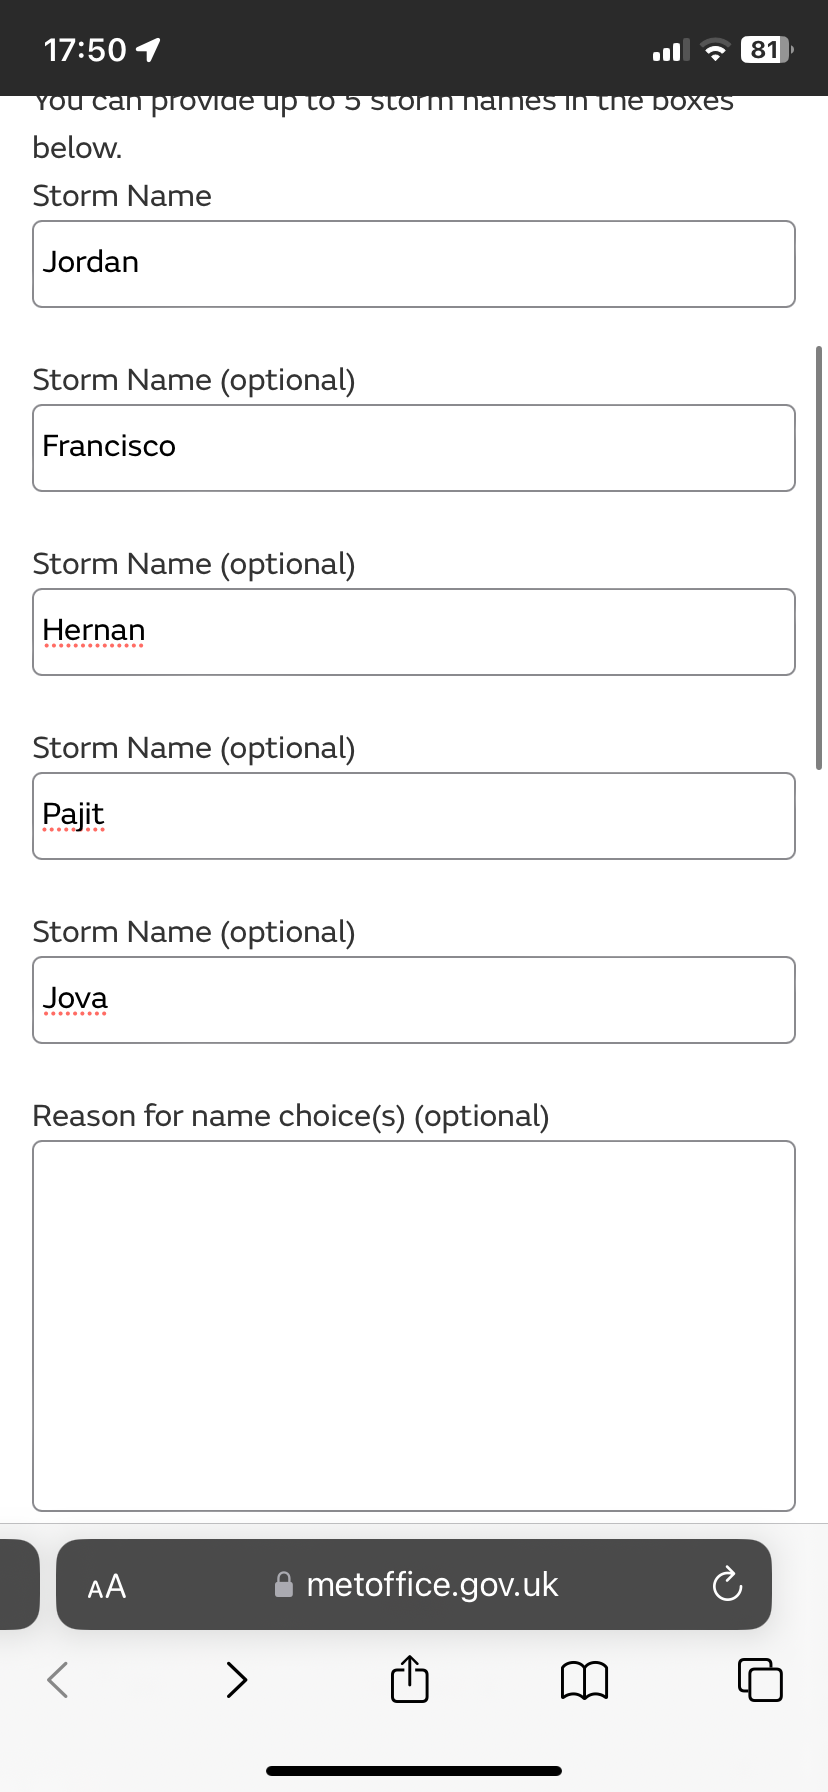
Task: Select the Francisco storm name field
Action: click(x=414, y=448)
